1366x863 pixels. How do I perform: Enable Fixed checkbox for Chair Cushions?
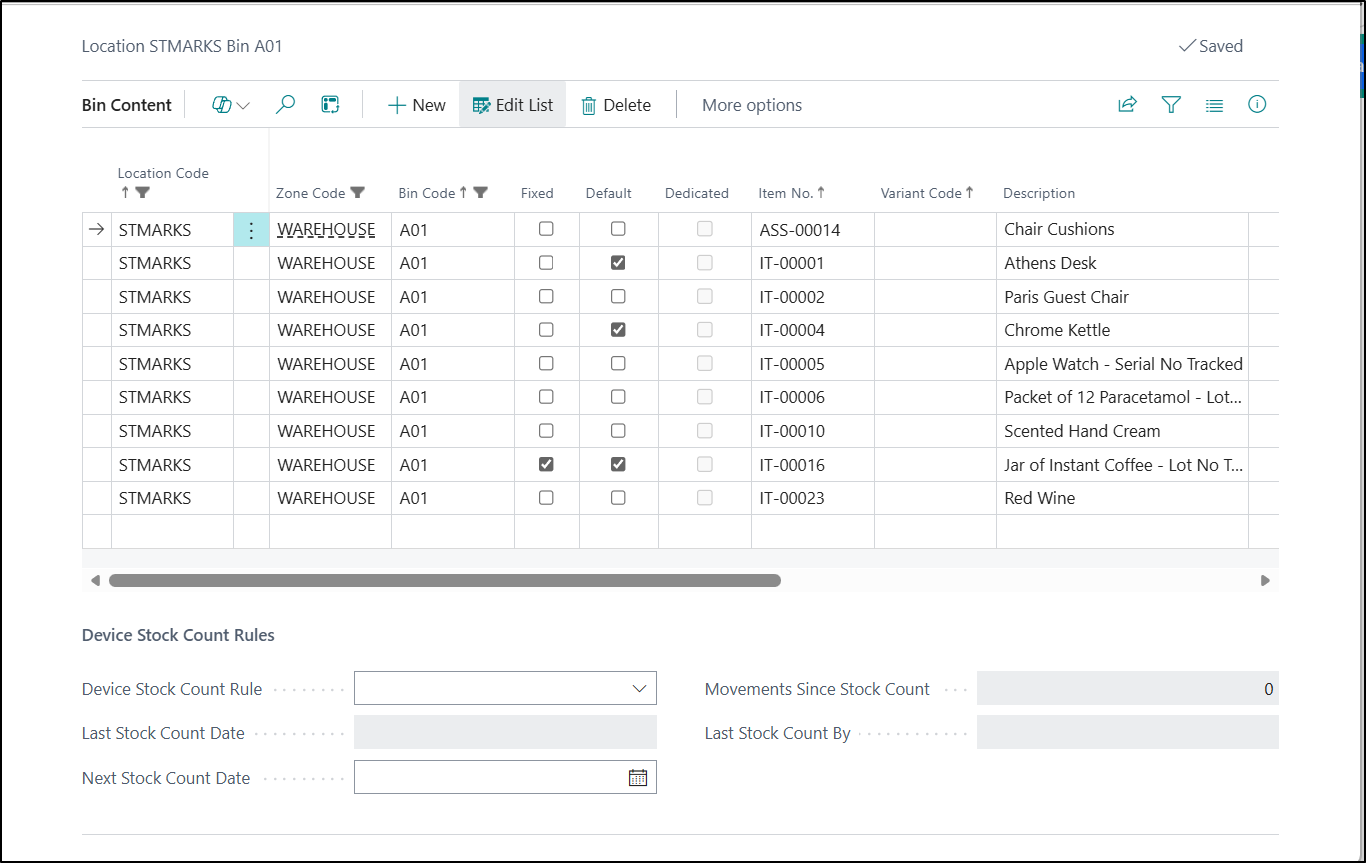[x=546, y=229]
